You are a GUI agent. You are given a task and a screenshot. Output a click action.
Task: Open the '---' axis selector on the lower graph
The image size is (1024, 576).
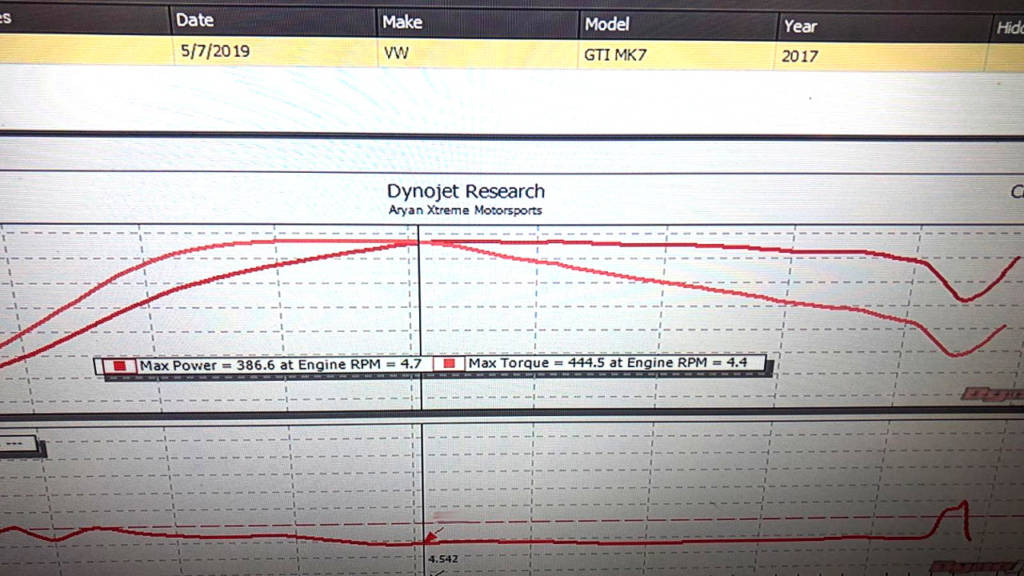click(x=18, y=444)
